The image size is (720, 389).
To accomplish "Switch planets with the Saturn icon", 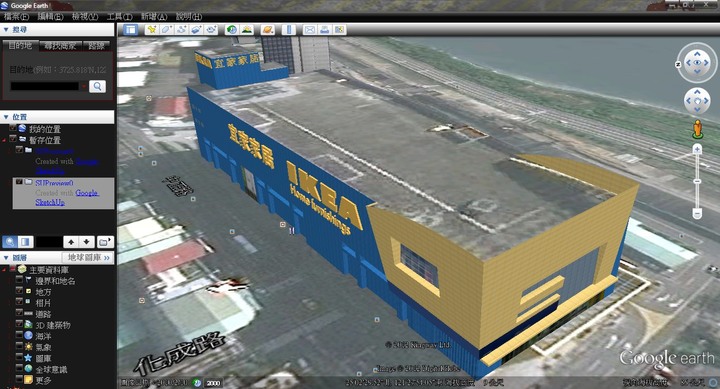I will [267, 30].
